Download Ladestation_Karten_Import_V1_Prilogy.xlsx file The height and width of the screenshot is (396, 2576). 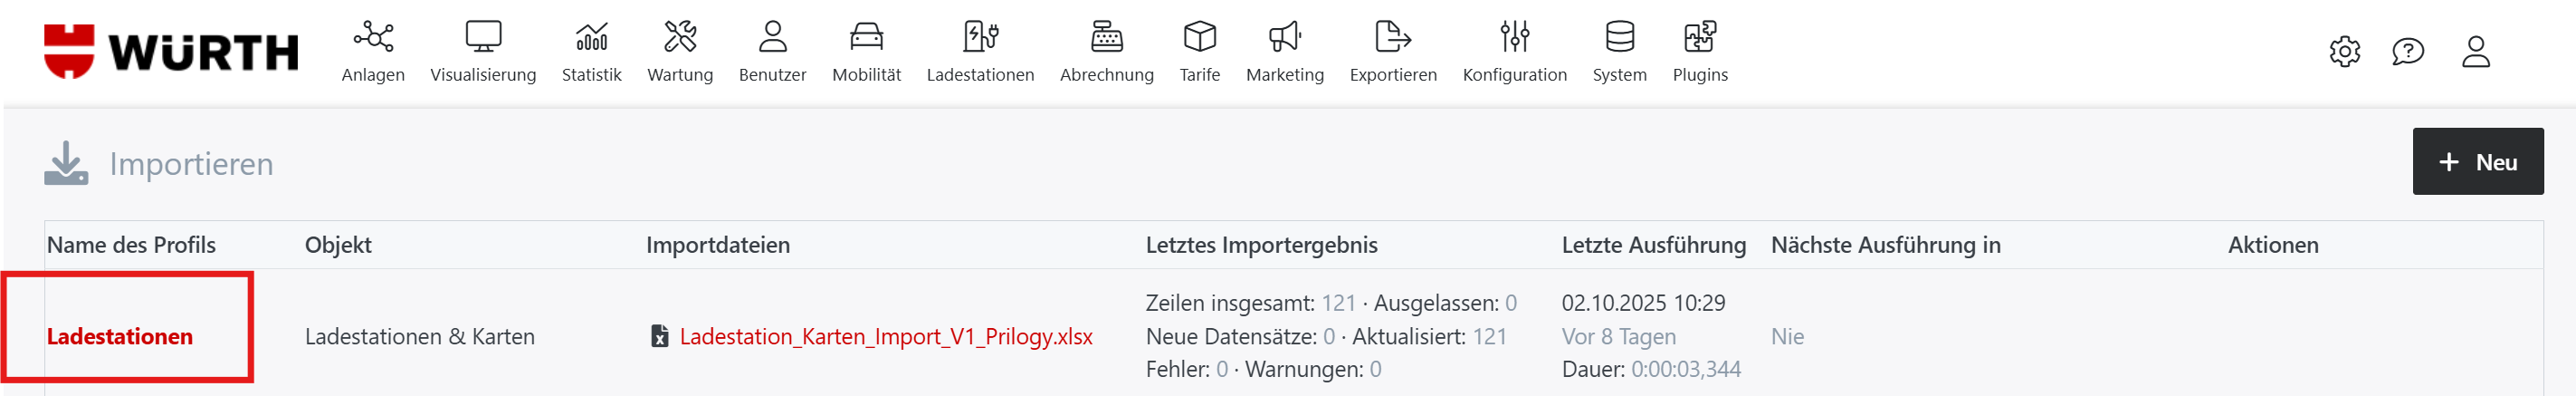tap(885, 337)
